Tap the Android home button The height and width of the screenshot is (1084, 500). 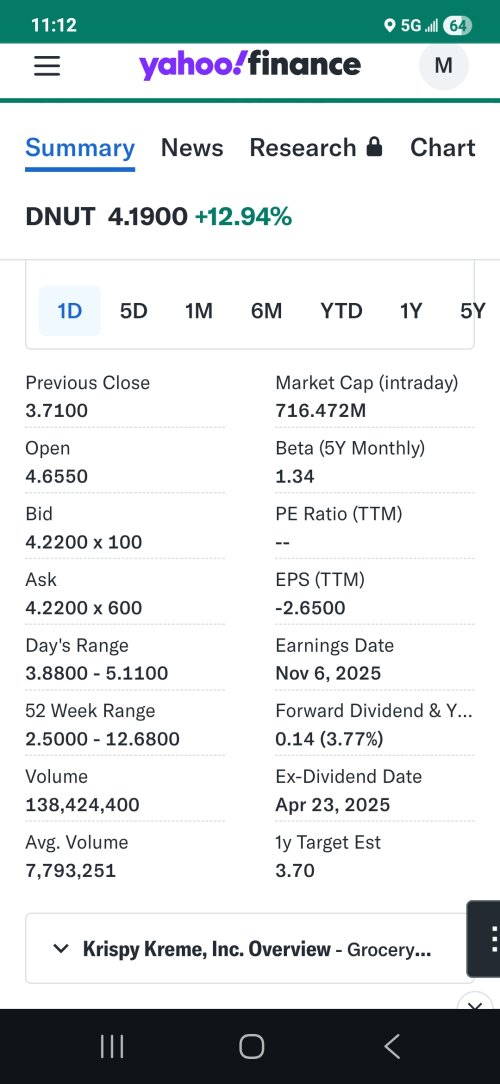[x=251, y=1047]
